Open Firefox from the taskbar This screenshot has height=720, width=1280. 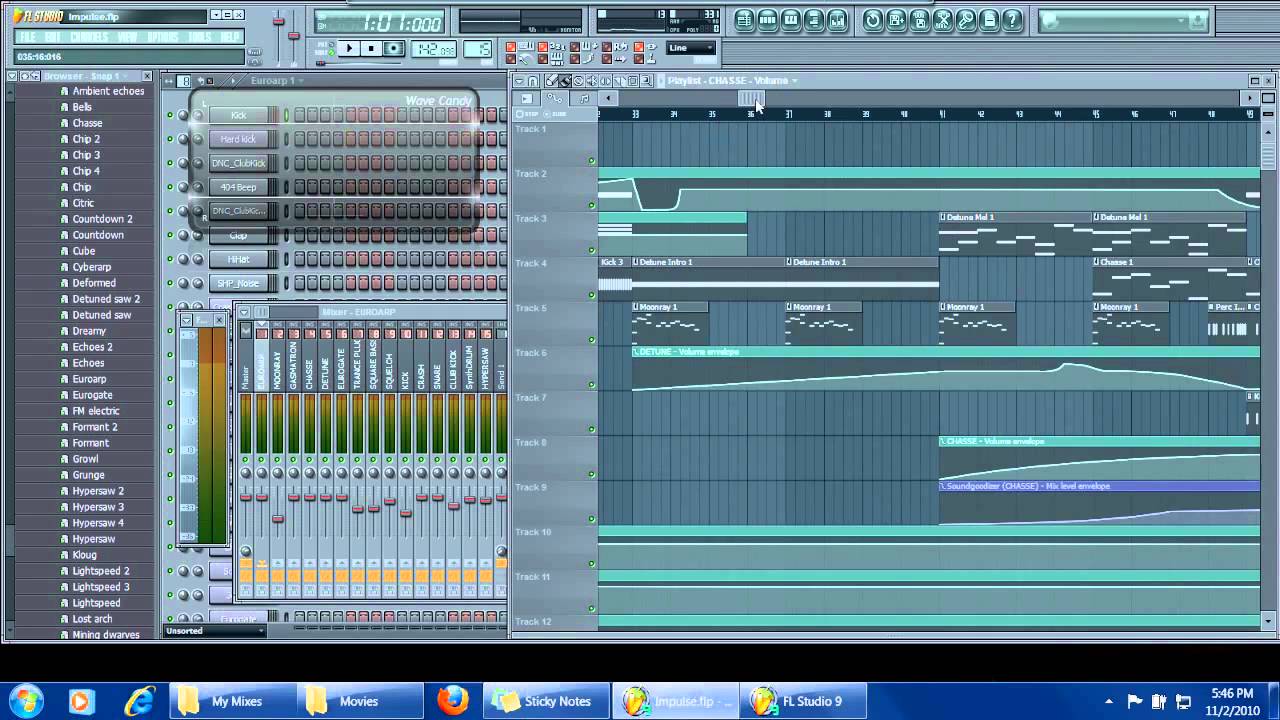(453, 701)
